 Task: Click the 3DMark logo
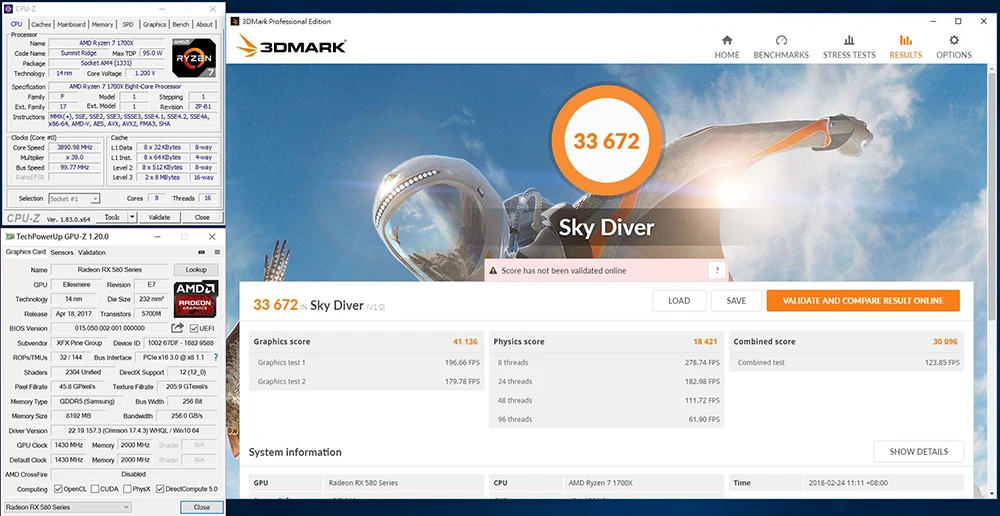291,46
